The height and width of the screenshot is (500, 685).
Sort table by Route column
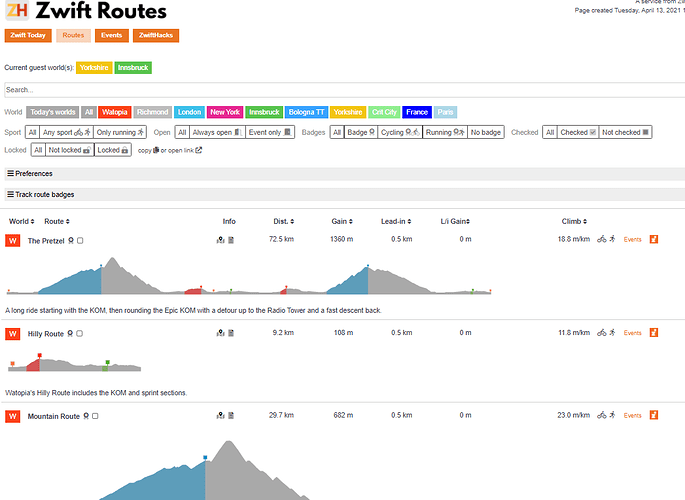pos(57,221)
